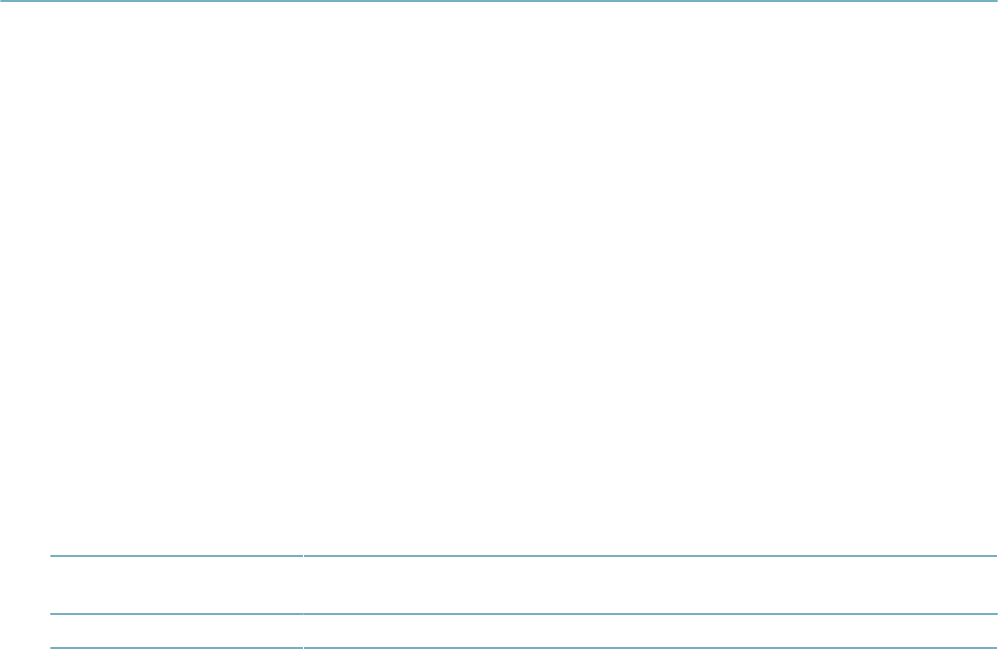Viewport: 998px width, 649px height.
Task: Click the blue border line at page top
Action: 499,1
